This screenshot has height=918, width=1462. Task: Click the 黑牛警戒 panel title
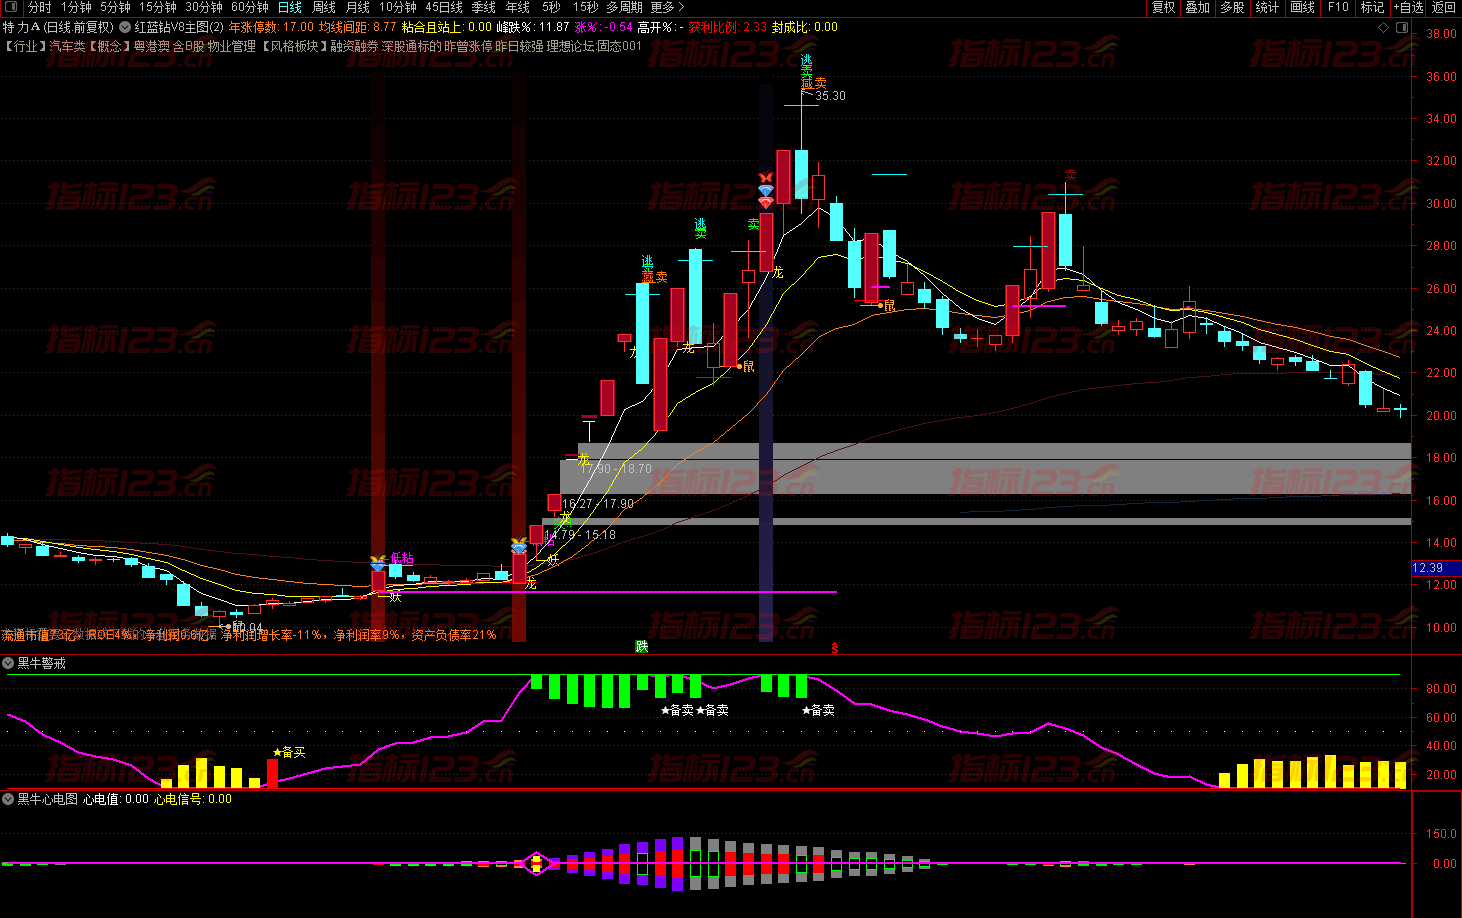41,663
